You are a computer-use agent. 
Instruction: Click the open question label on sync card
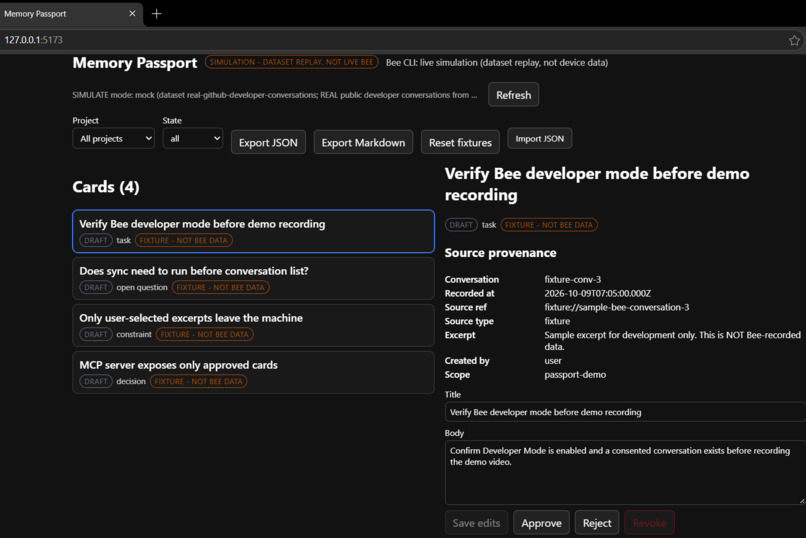pyautogui.click(x=142, y=287)
